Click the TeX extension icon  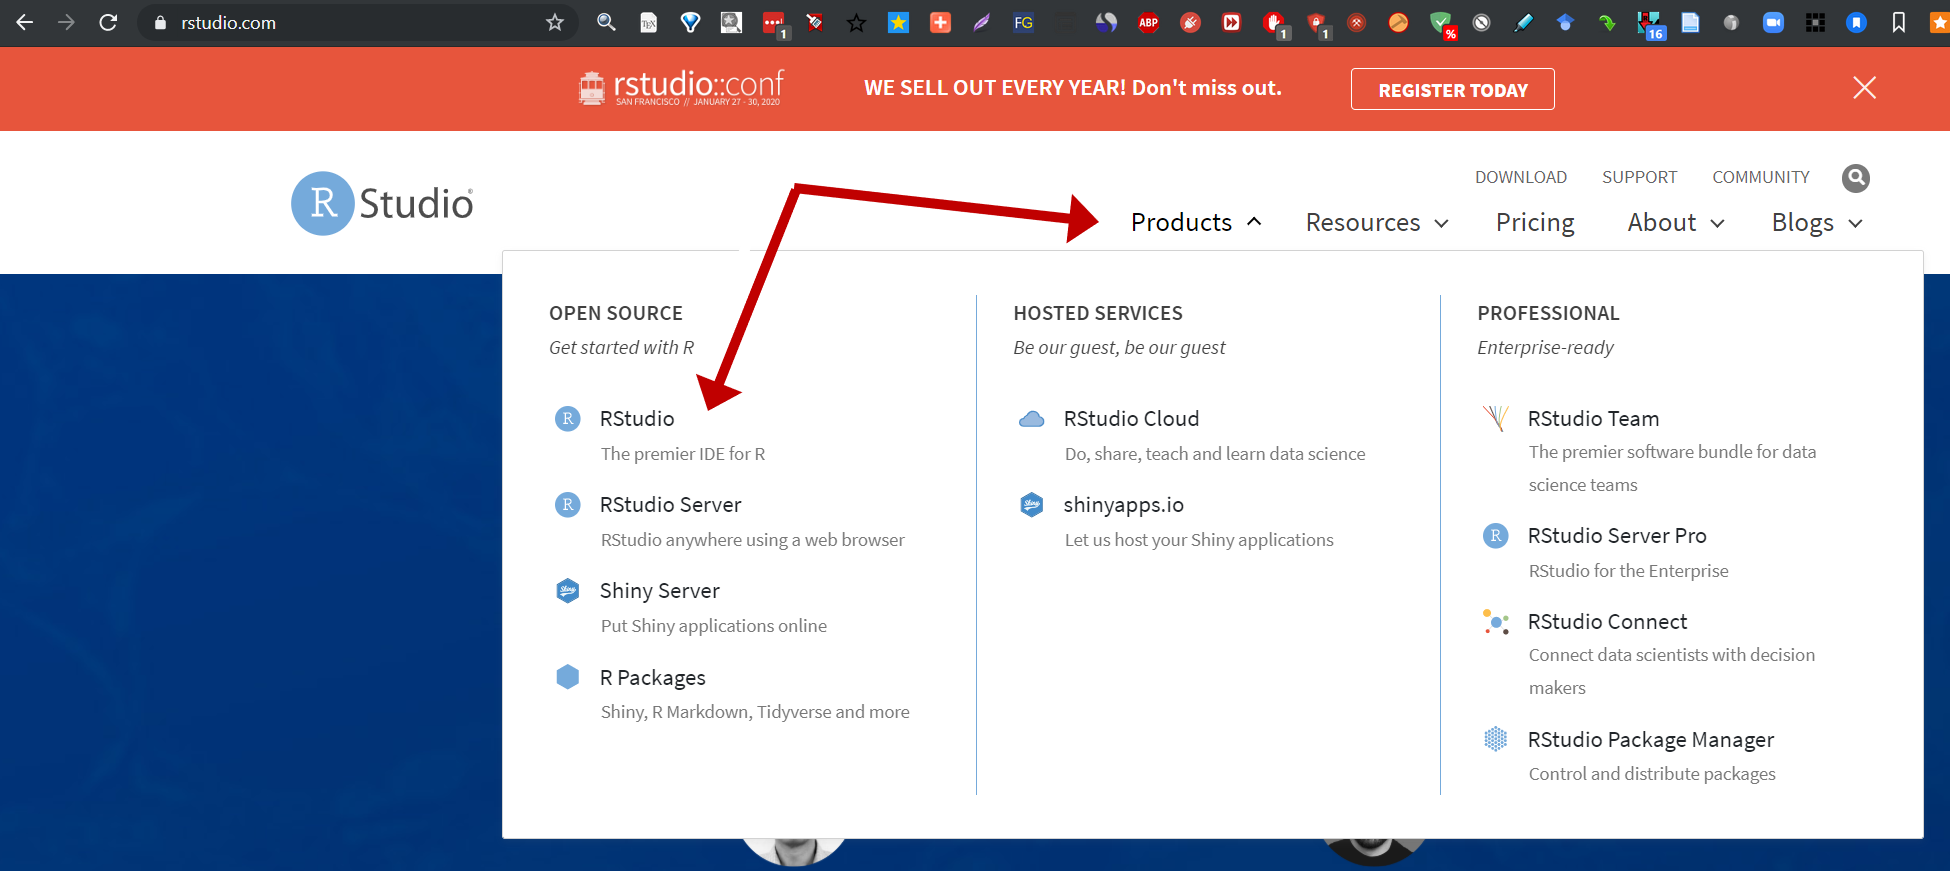[649, 22]
